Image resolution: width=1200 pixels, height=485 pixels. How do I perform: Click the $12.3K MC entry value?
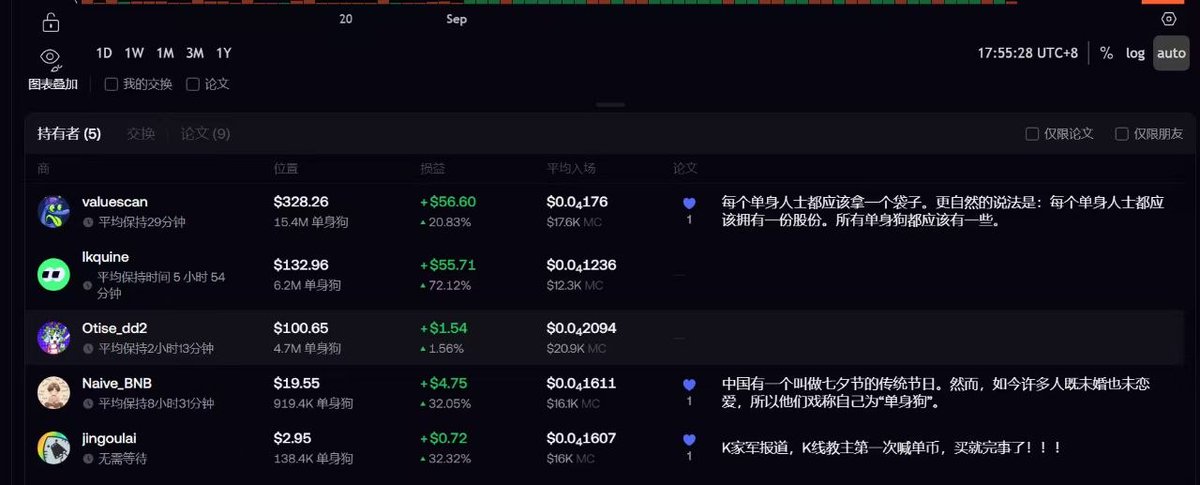pyautogui.click(x=575, y=285)
